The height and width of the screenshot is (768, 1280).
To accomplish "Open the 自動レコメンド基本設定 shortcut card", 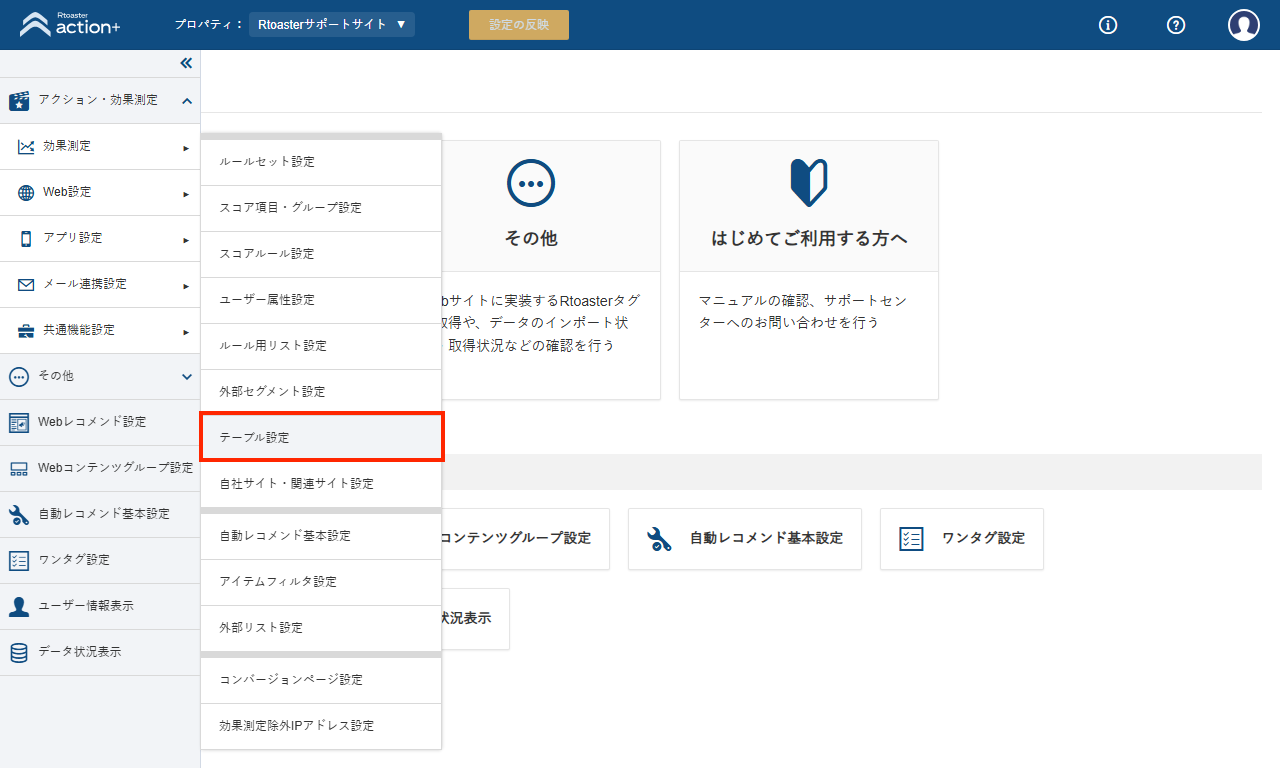I will 745,539.
